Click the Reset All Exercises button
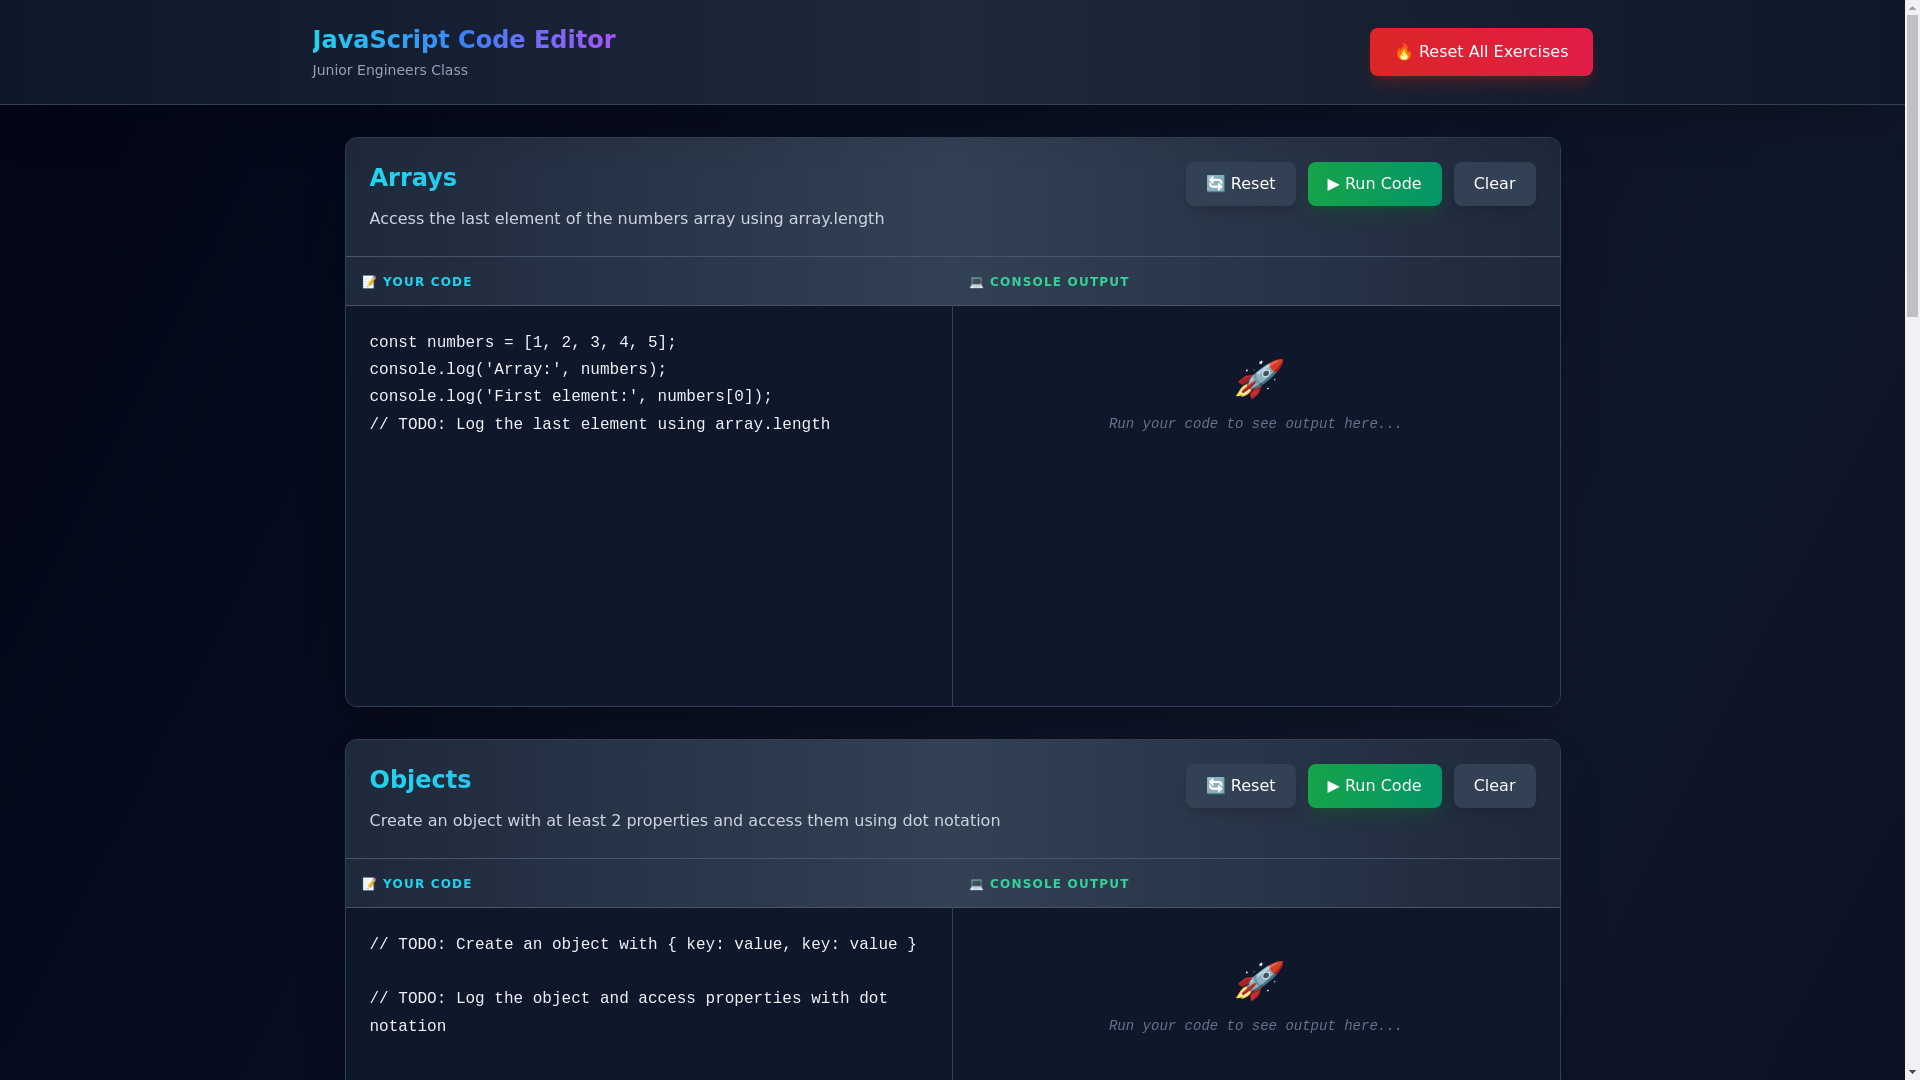The width and height of the screenshot is (1920, 1080). point(1480,52)
